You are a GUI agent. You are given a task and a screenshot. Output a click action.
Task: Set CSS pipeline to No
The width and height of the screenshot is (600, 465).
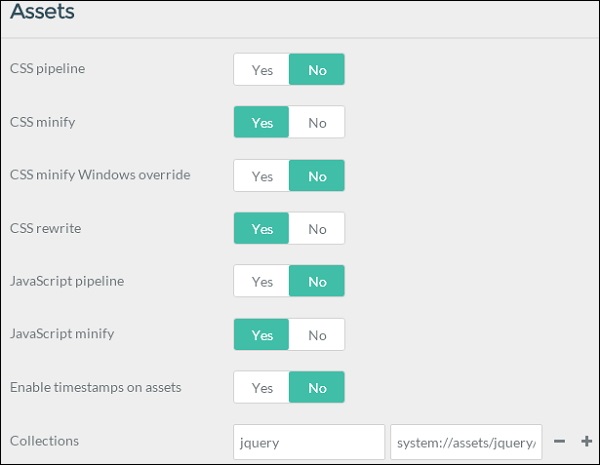pos(317,70)
